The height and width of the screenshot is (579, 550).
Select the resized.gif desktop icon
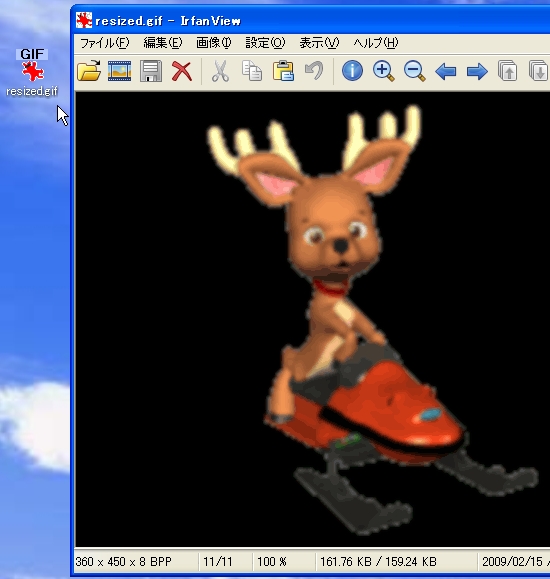pyautogui.click(x=32, y=72)
